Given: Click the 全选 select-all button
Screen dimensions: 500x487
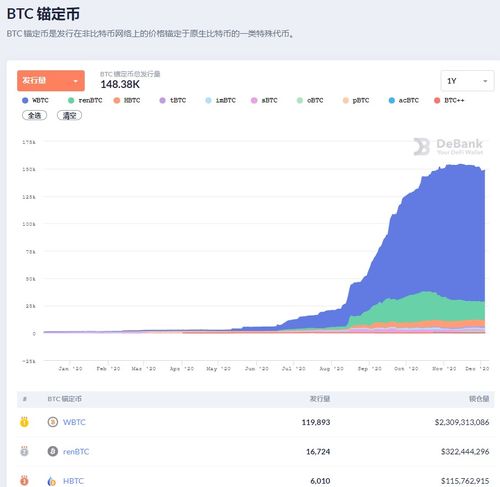Looking at the screenshot, I should click(x=34, y=115).
